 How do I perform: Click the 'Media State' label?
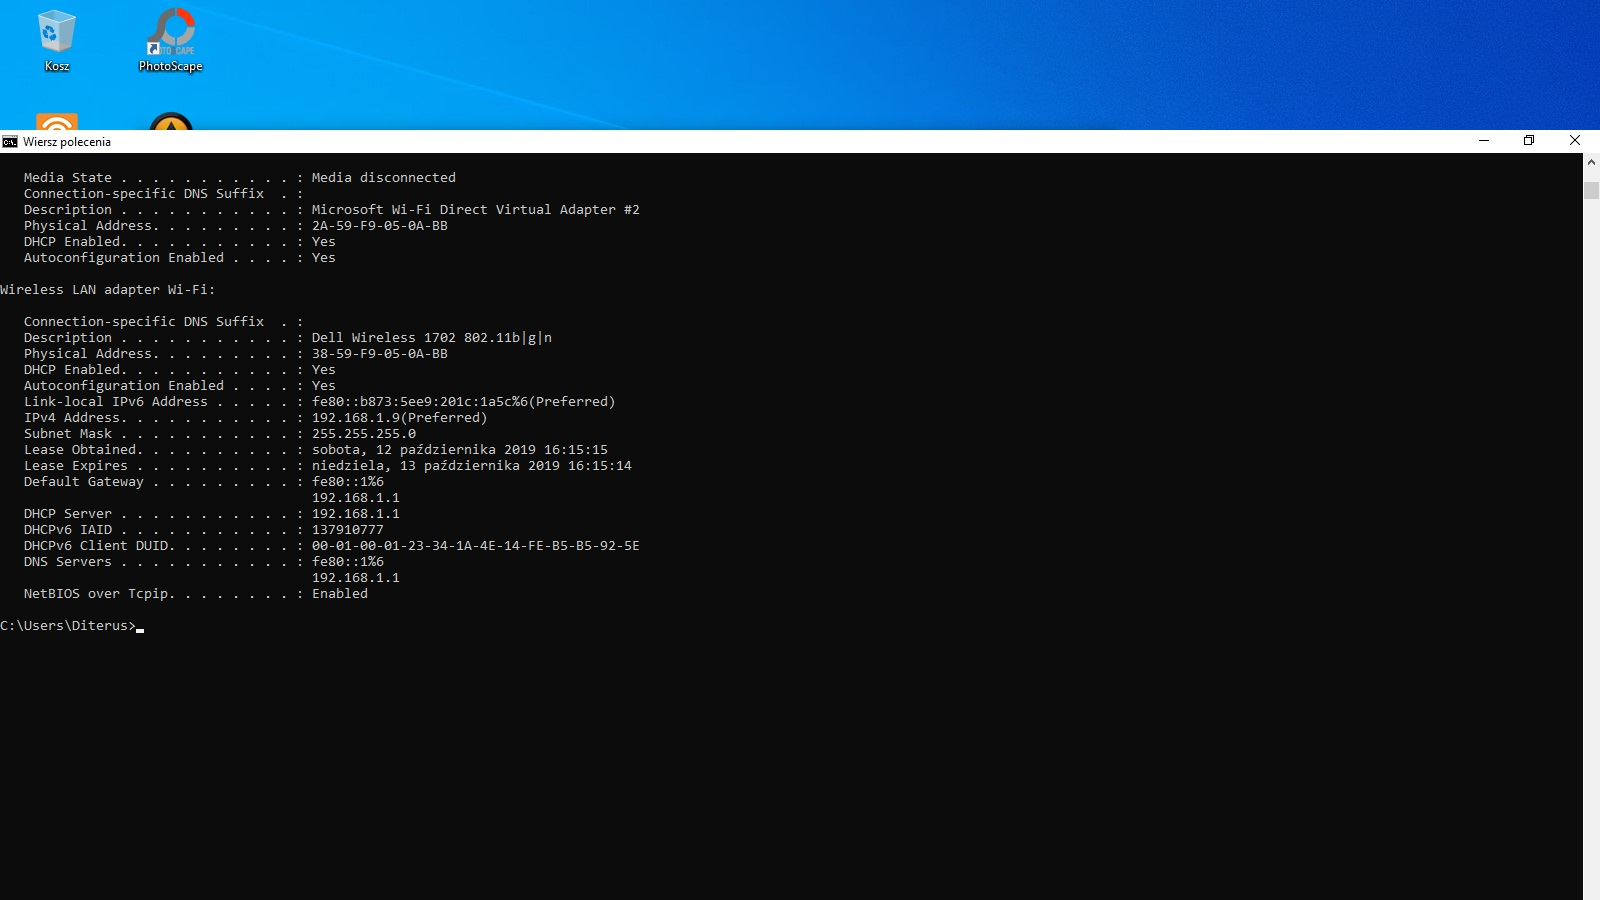[68, 178]
